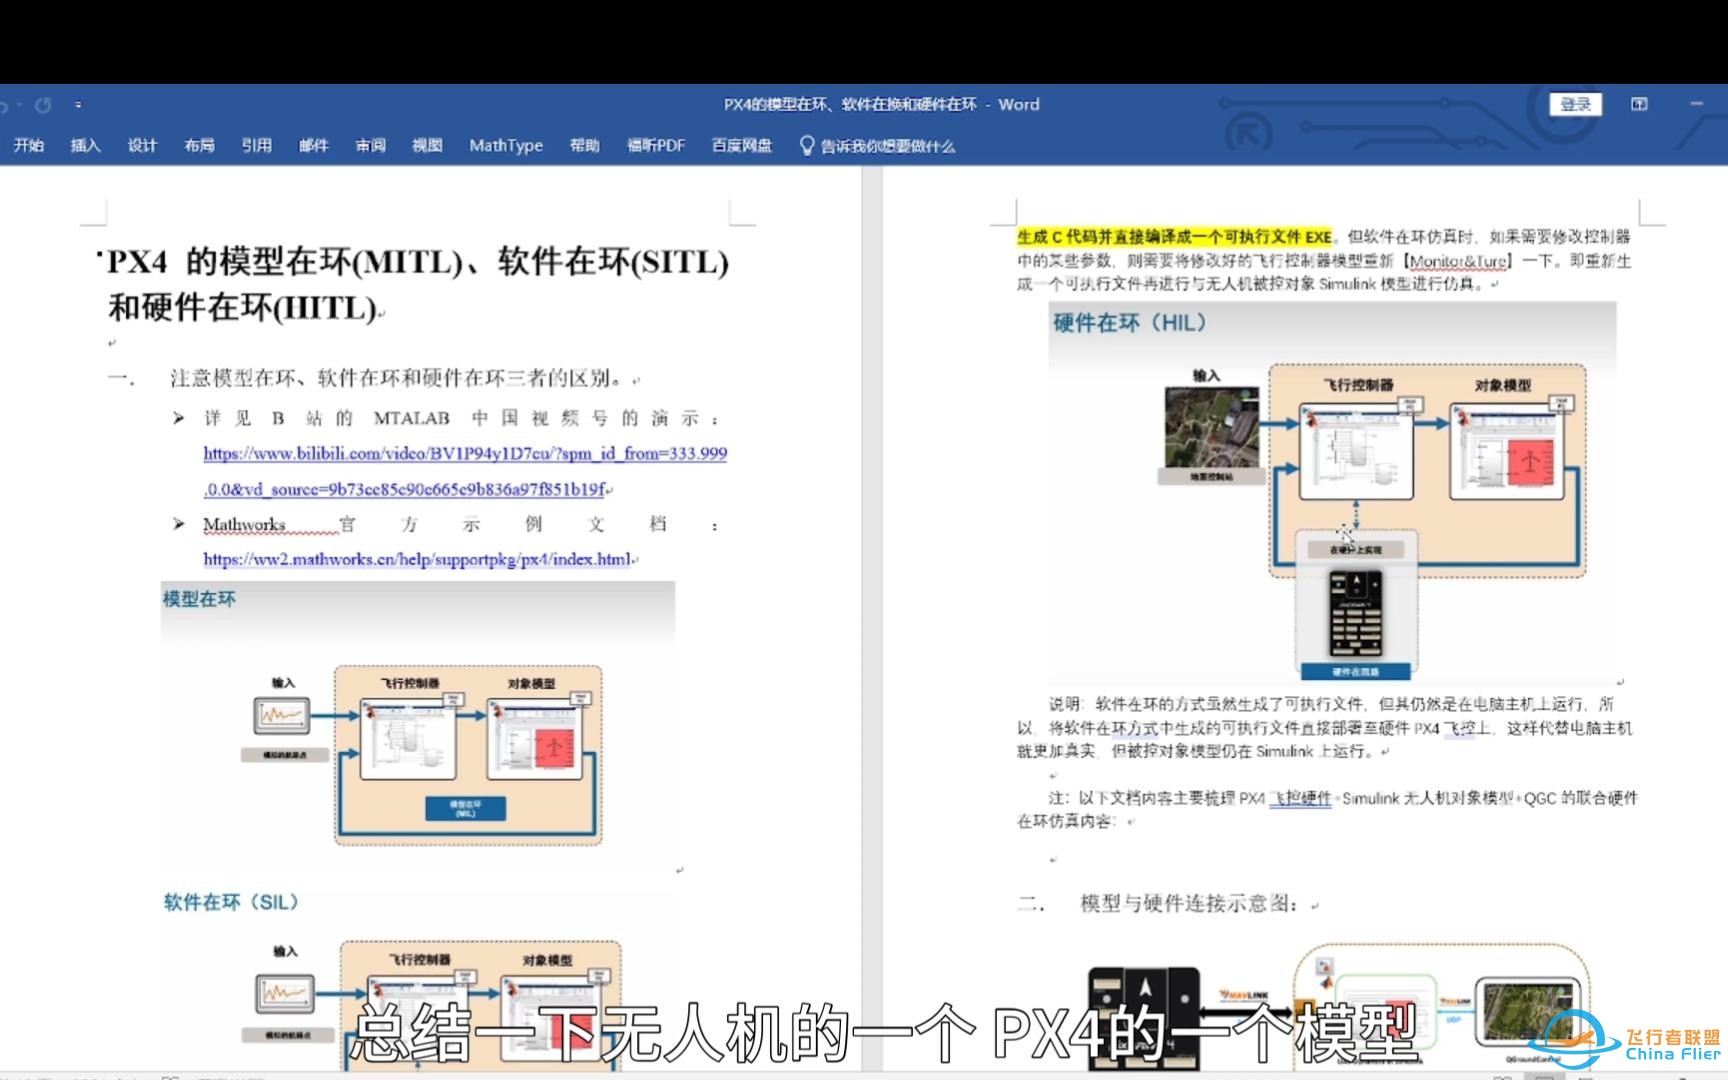Open the 开始 ribbon tab
Viewport: 1728px width, 1080px height.
(x=29, y=145)
